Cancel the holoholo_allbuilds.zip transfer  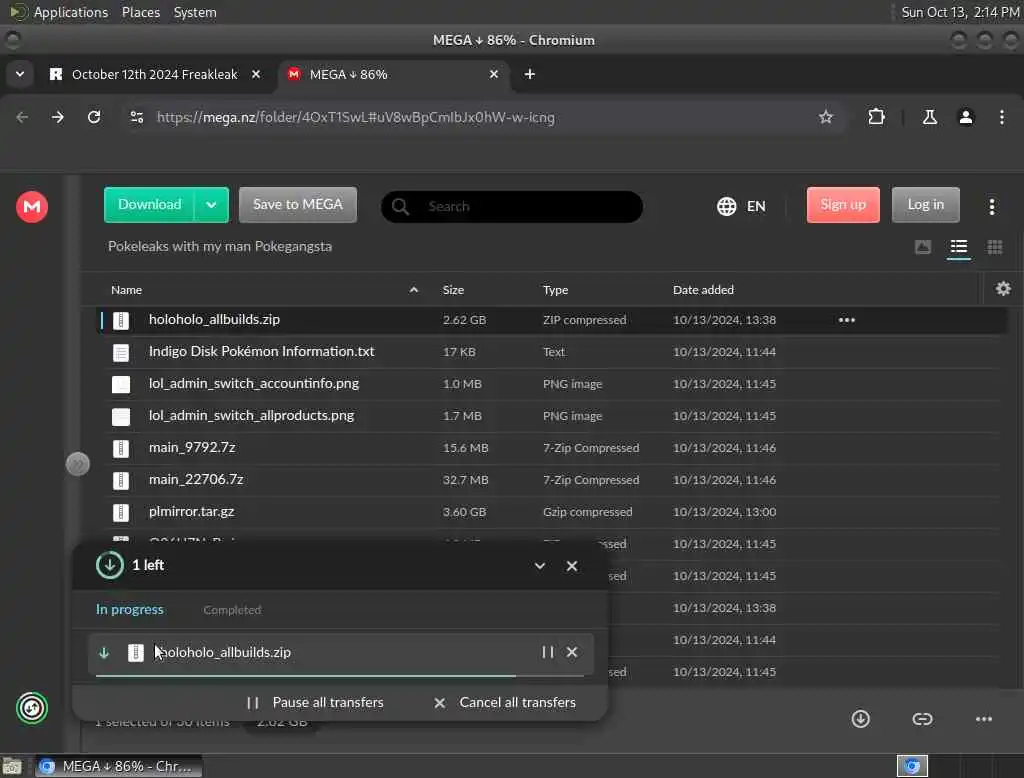[x=571, y=652]
